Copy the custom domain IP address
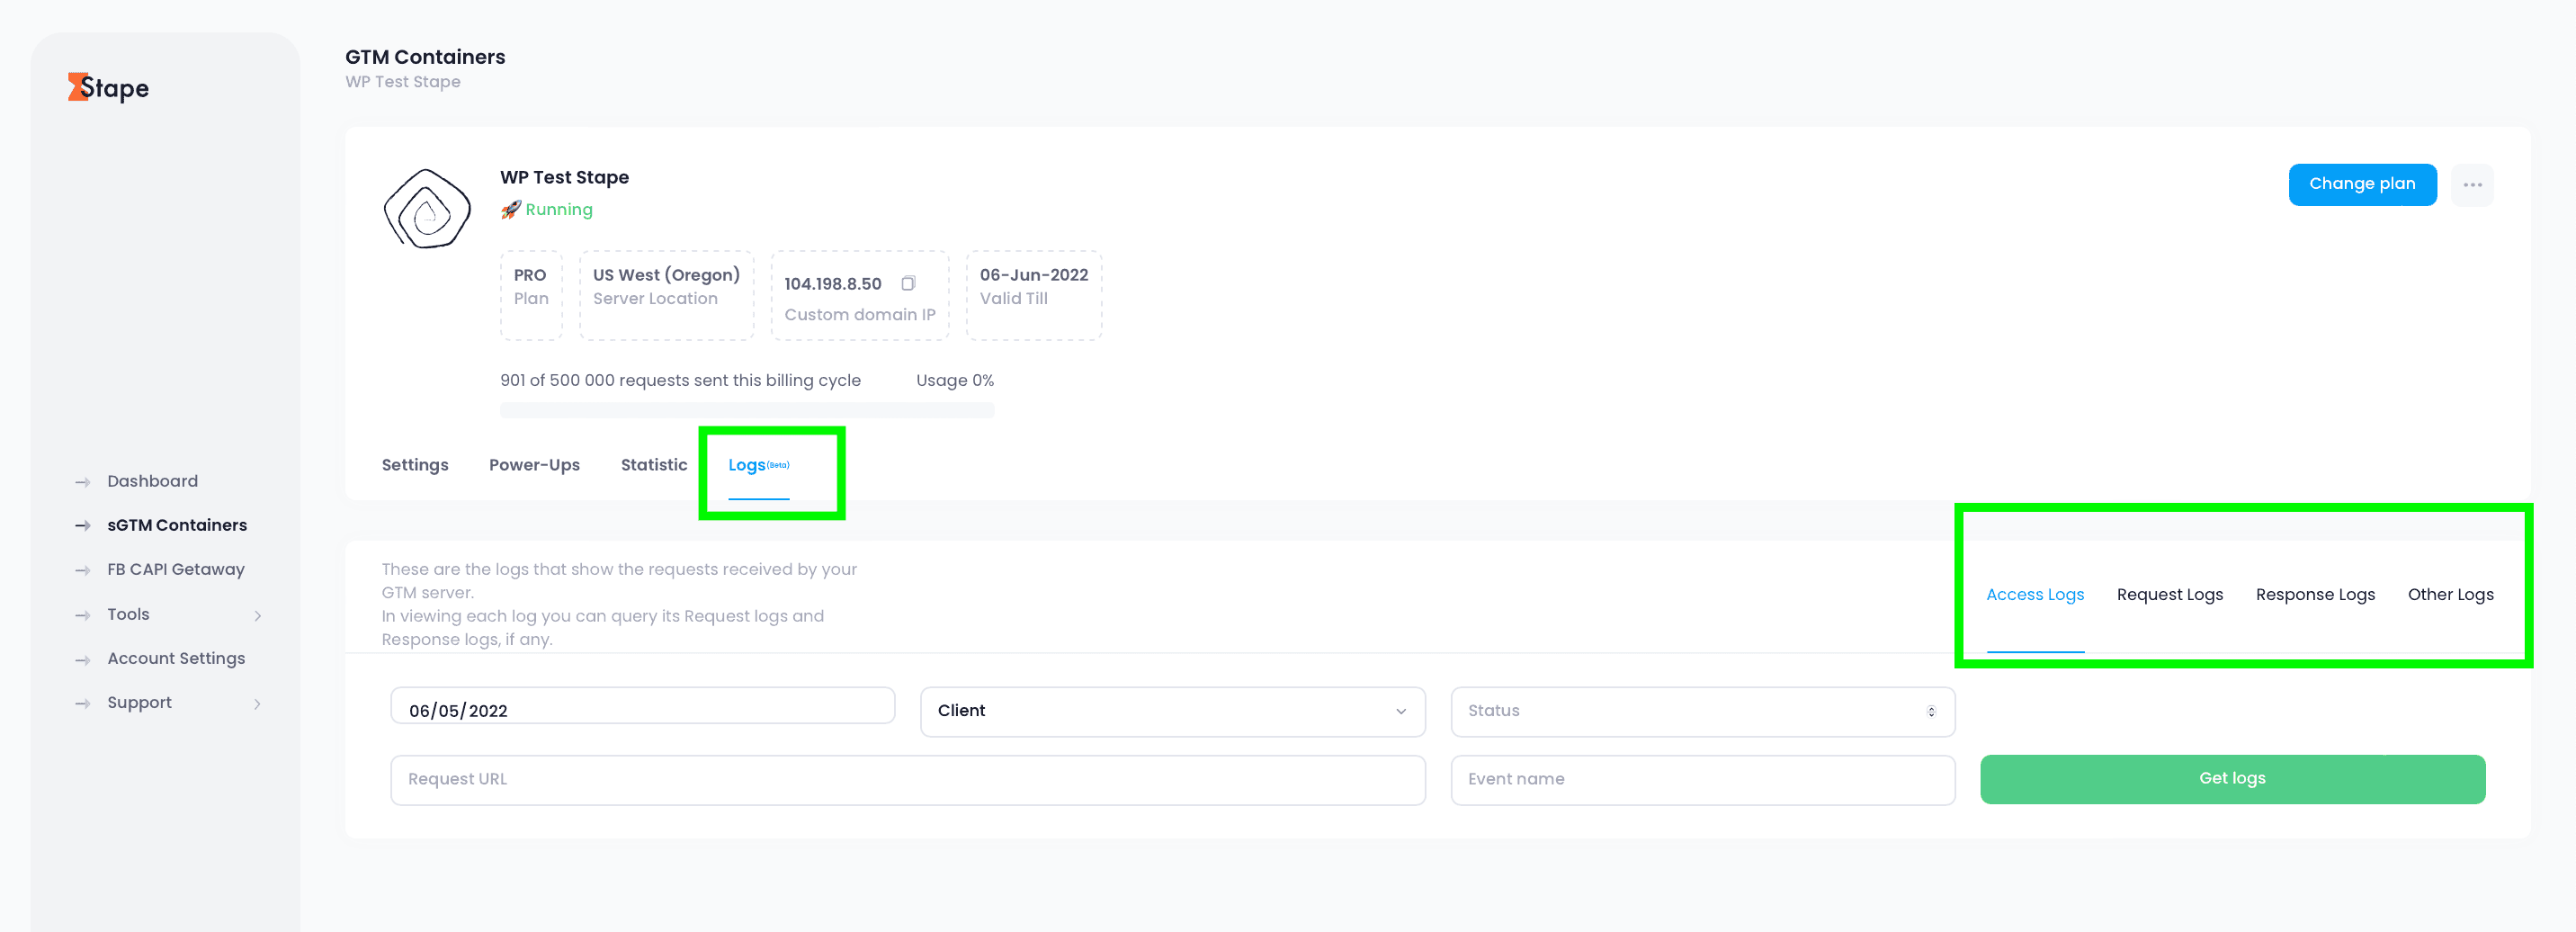2576x932 pixels. pos(908,283)
